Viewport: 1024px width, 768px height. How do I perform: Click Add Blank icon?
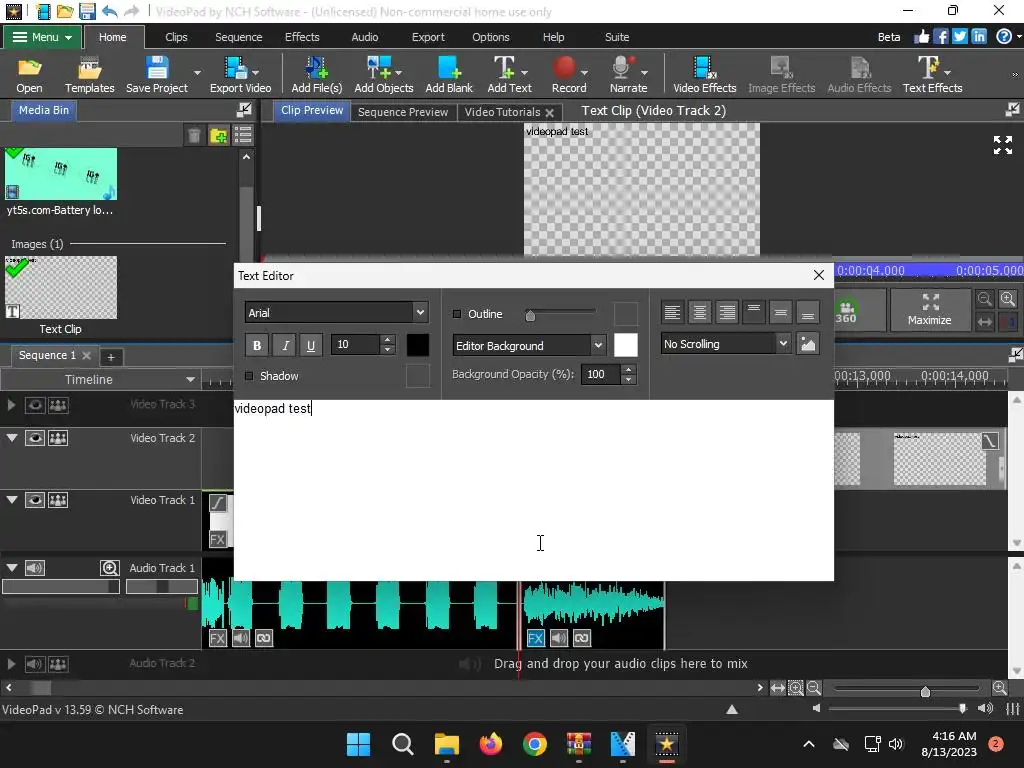(x=449, y=68)
